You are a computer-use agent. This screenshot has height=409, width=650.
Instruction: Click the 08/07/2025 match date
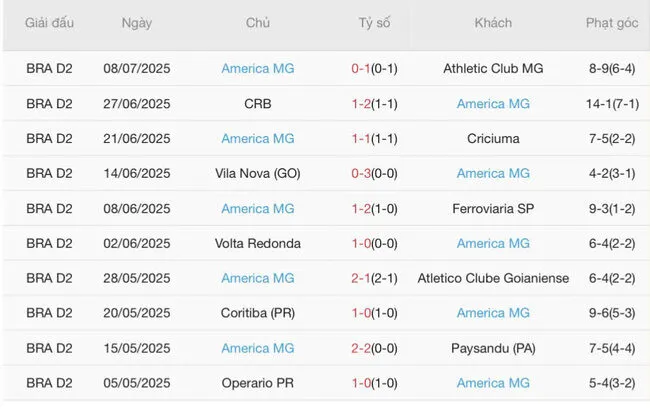pos(136,69)
